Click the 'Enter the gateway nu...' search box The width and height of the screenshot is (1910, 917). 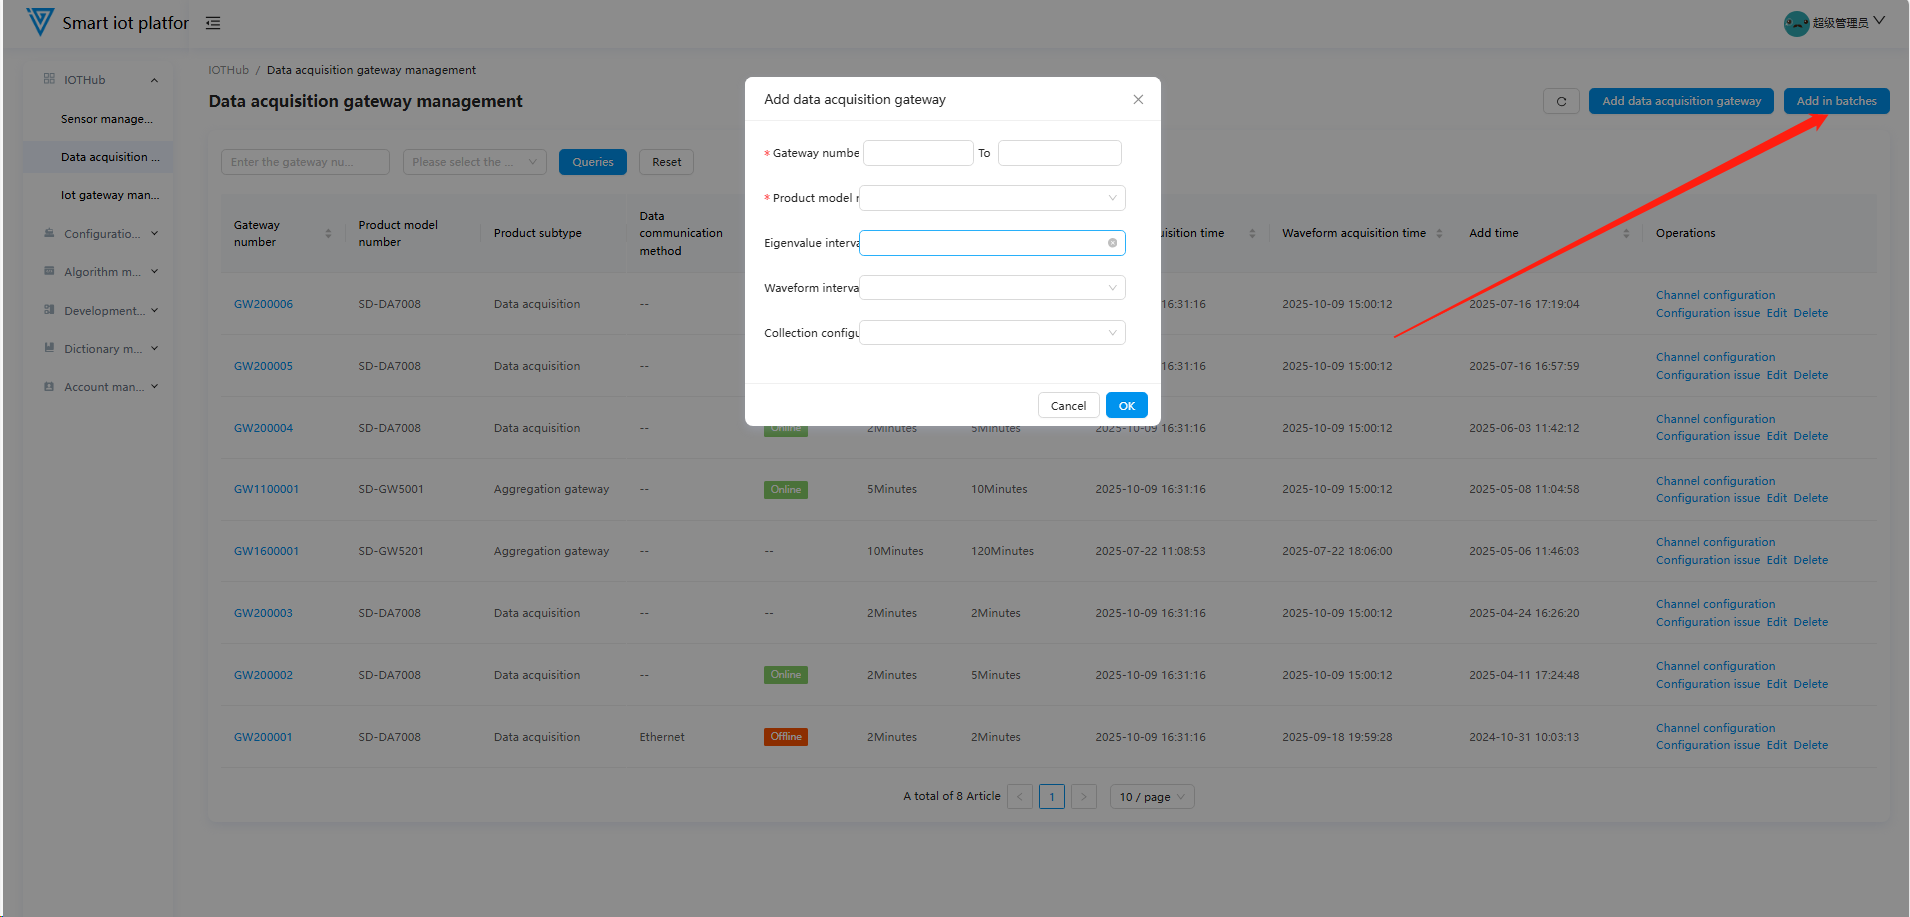[305, 162]
